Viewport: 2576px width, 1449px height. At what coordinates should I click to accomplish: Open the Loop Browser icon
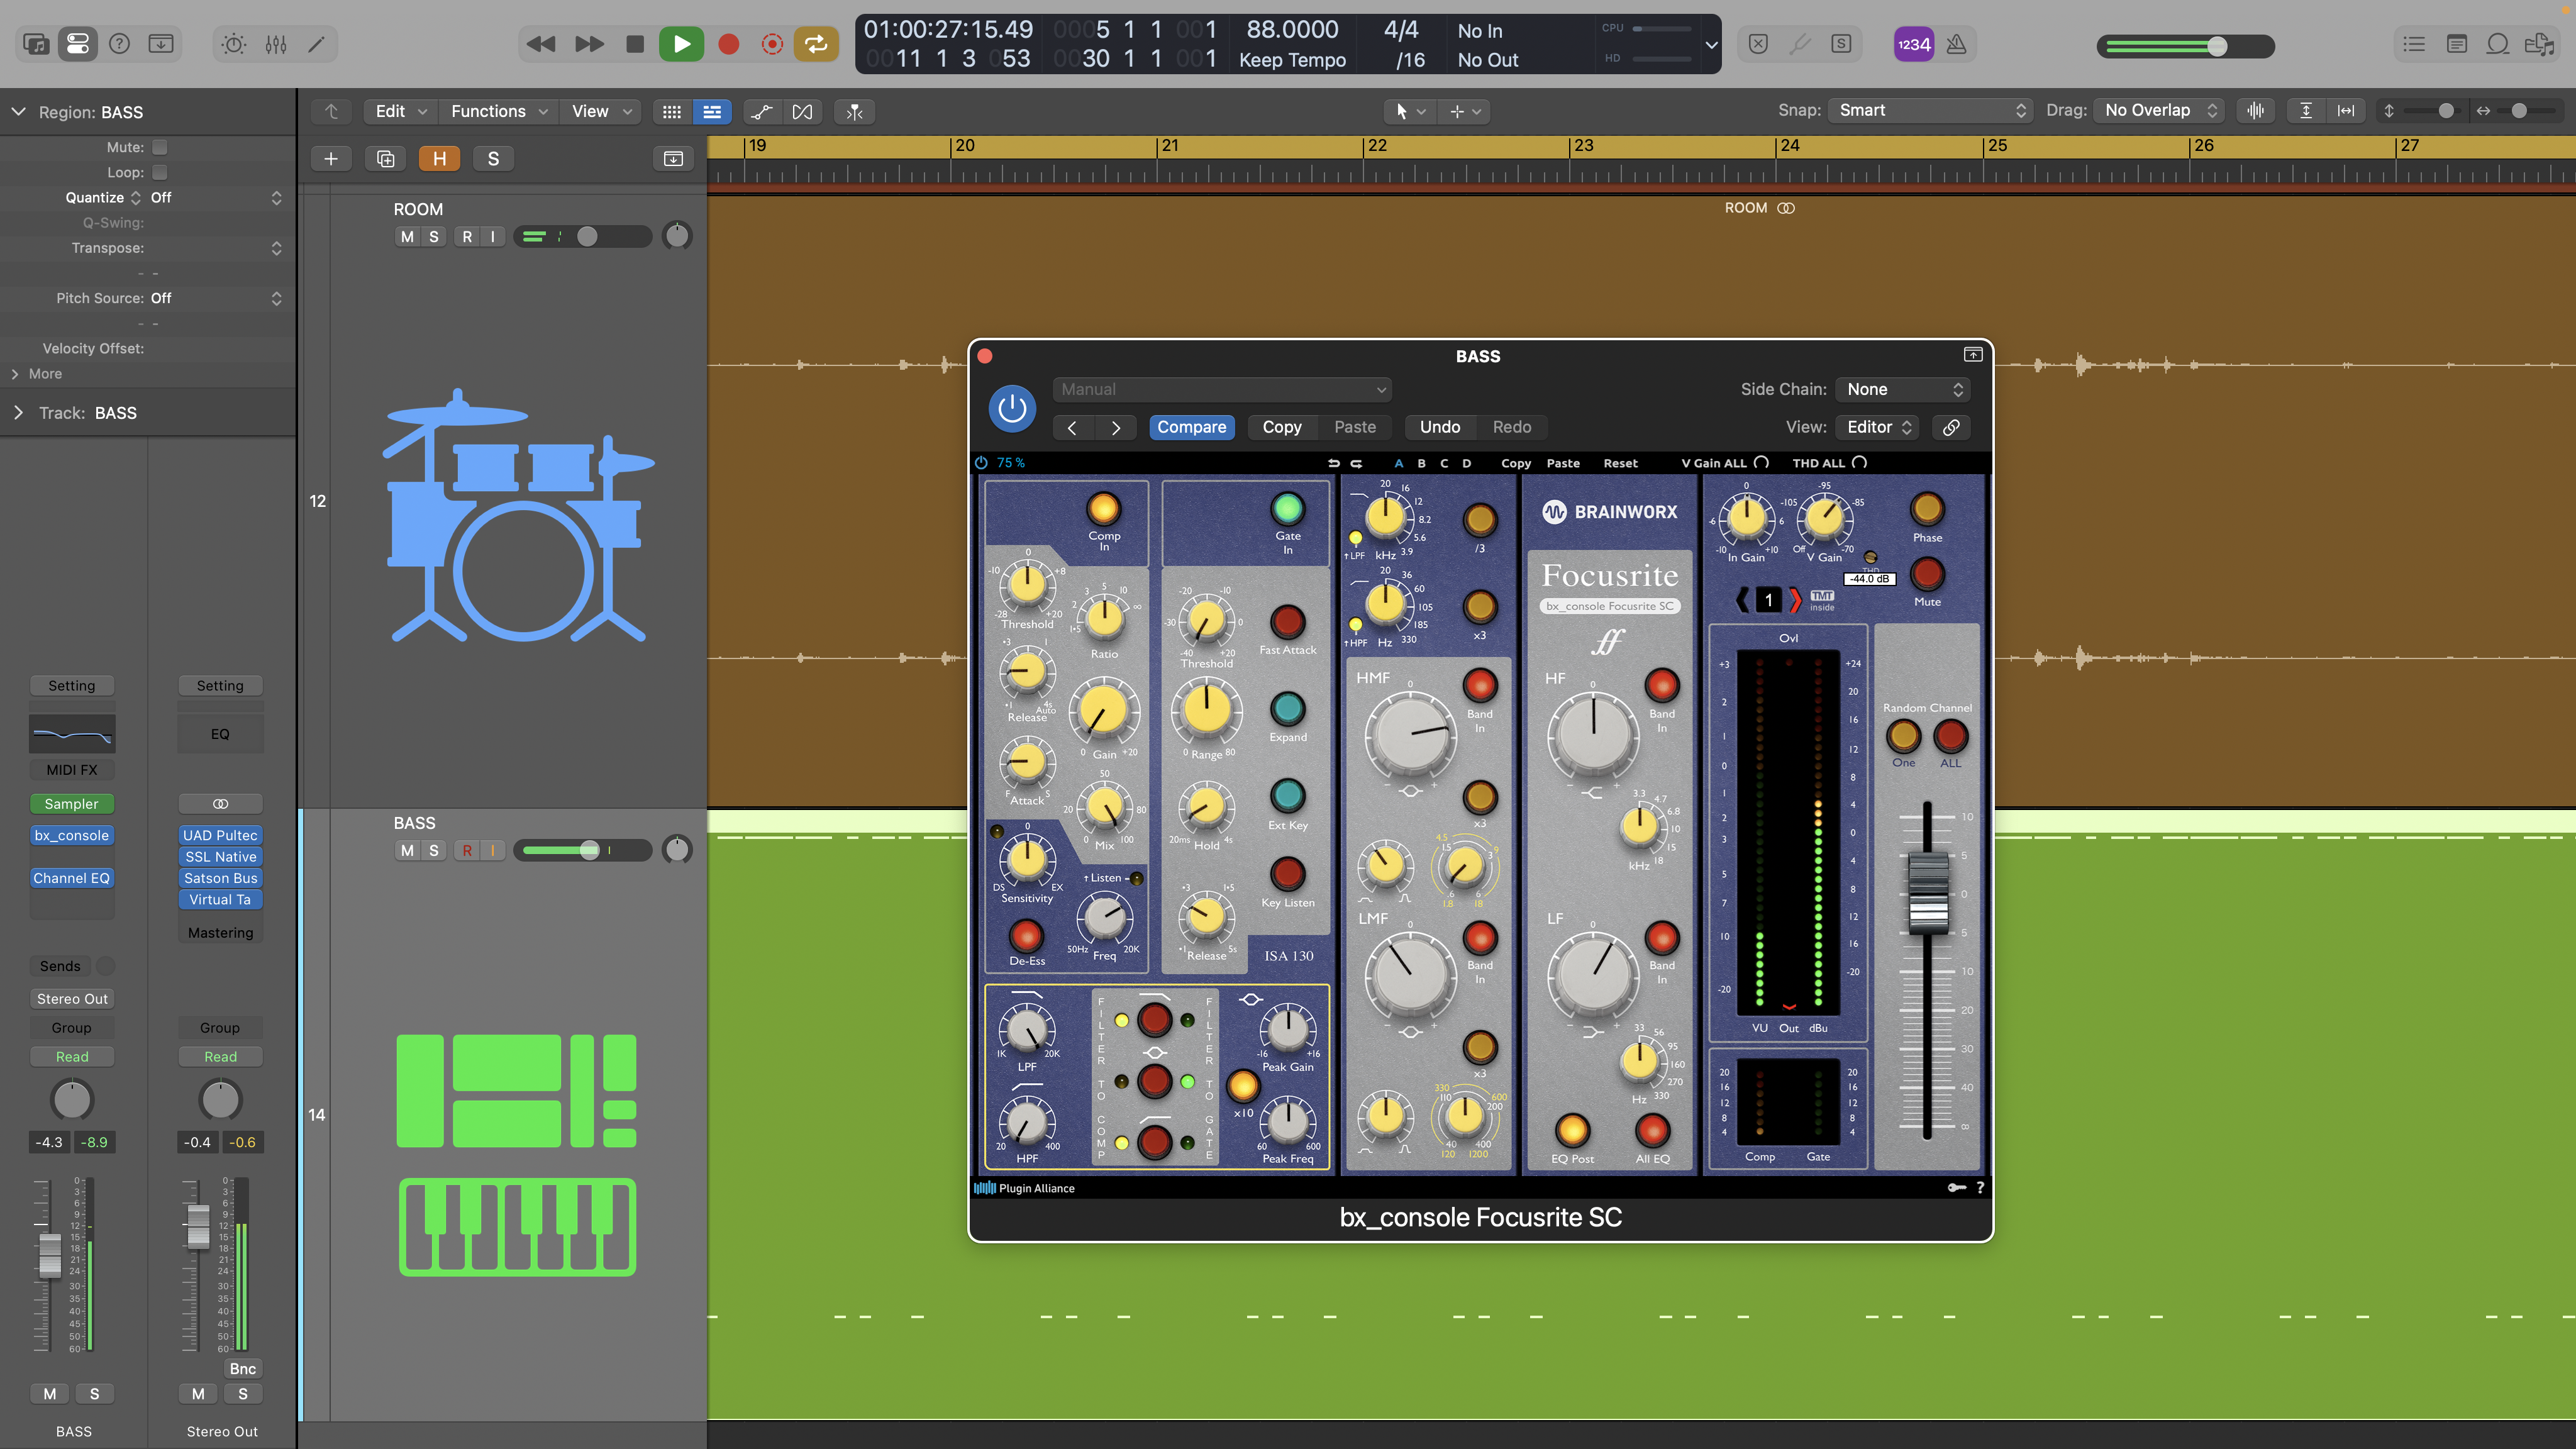2497,44
